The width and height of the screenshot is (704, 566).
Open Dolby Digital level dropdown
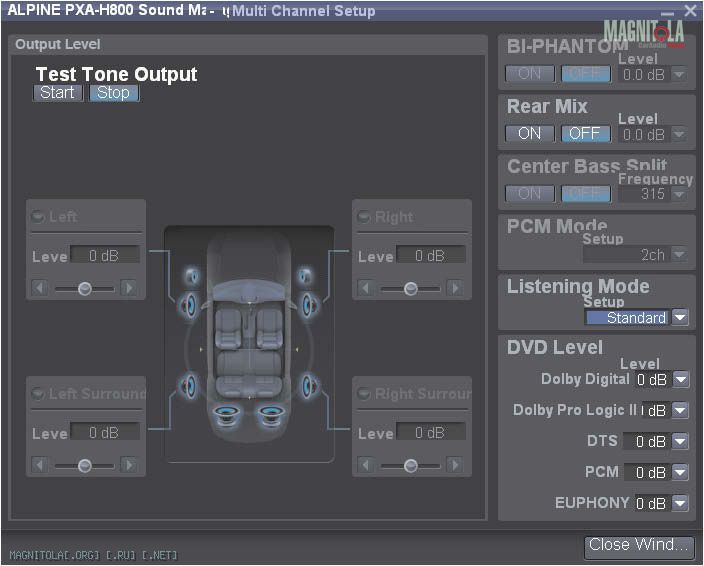(x=681, y=379)
